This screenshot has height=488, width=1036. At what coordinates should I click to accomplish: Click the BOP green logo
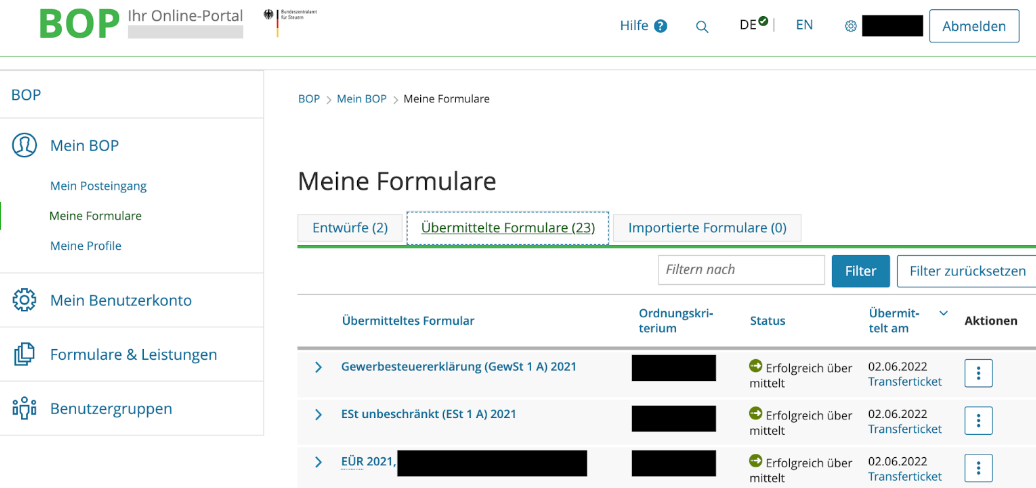tap(79, 24)
